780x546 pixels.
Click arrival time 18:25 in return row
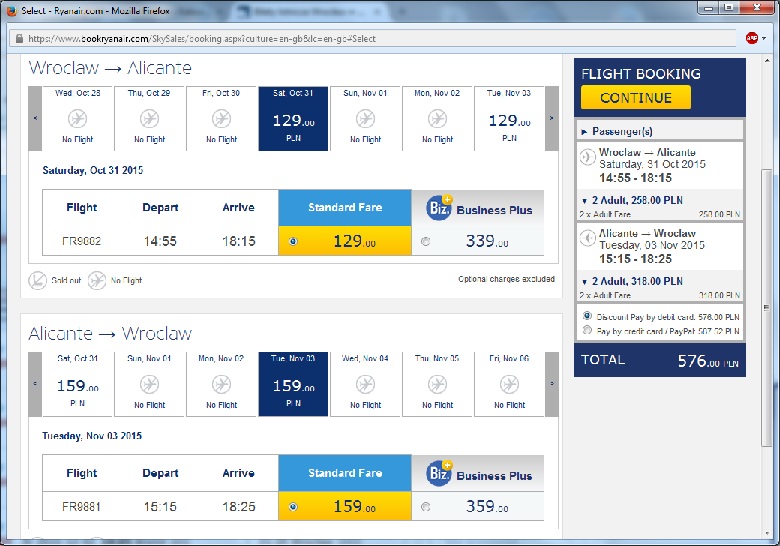coord(239,507)
